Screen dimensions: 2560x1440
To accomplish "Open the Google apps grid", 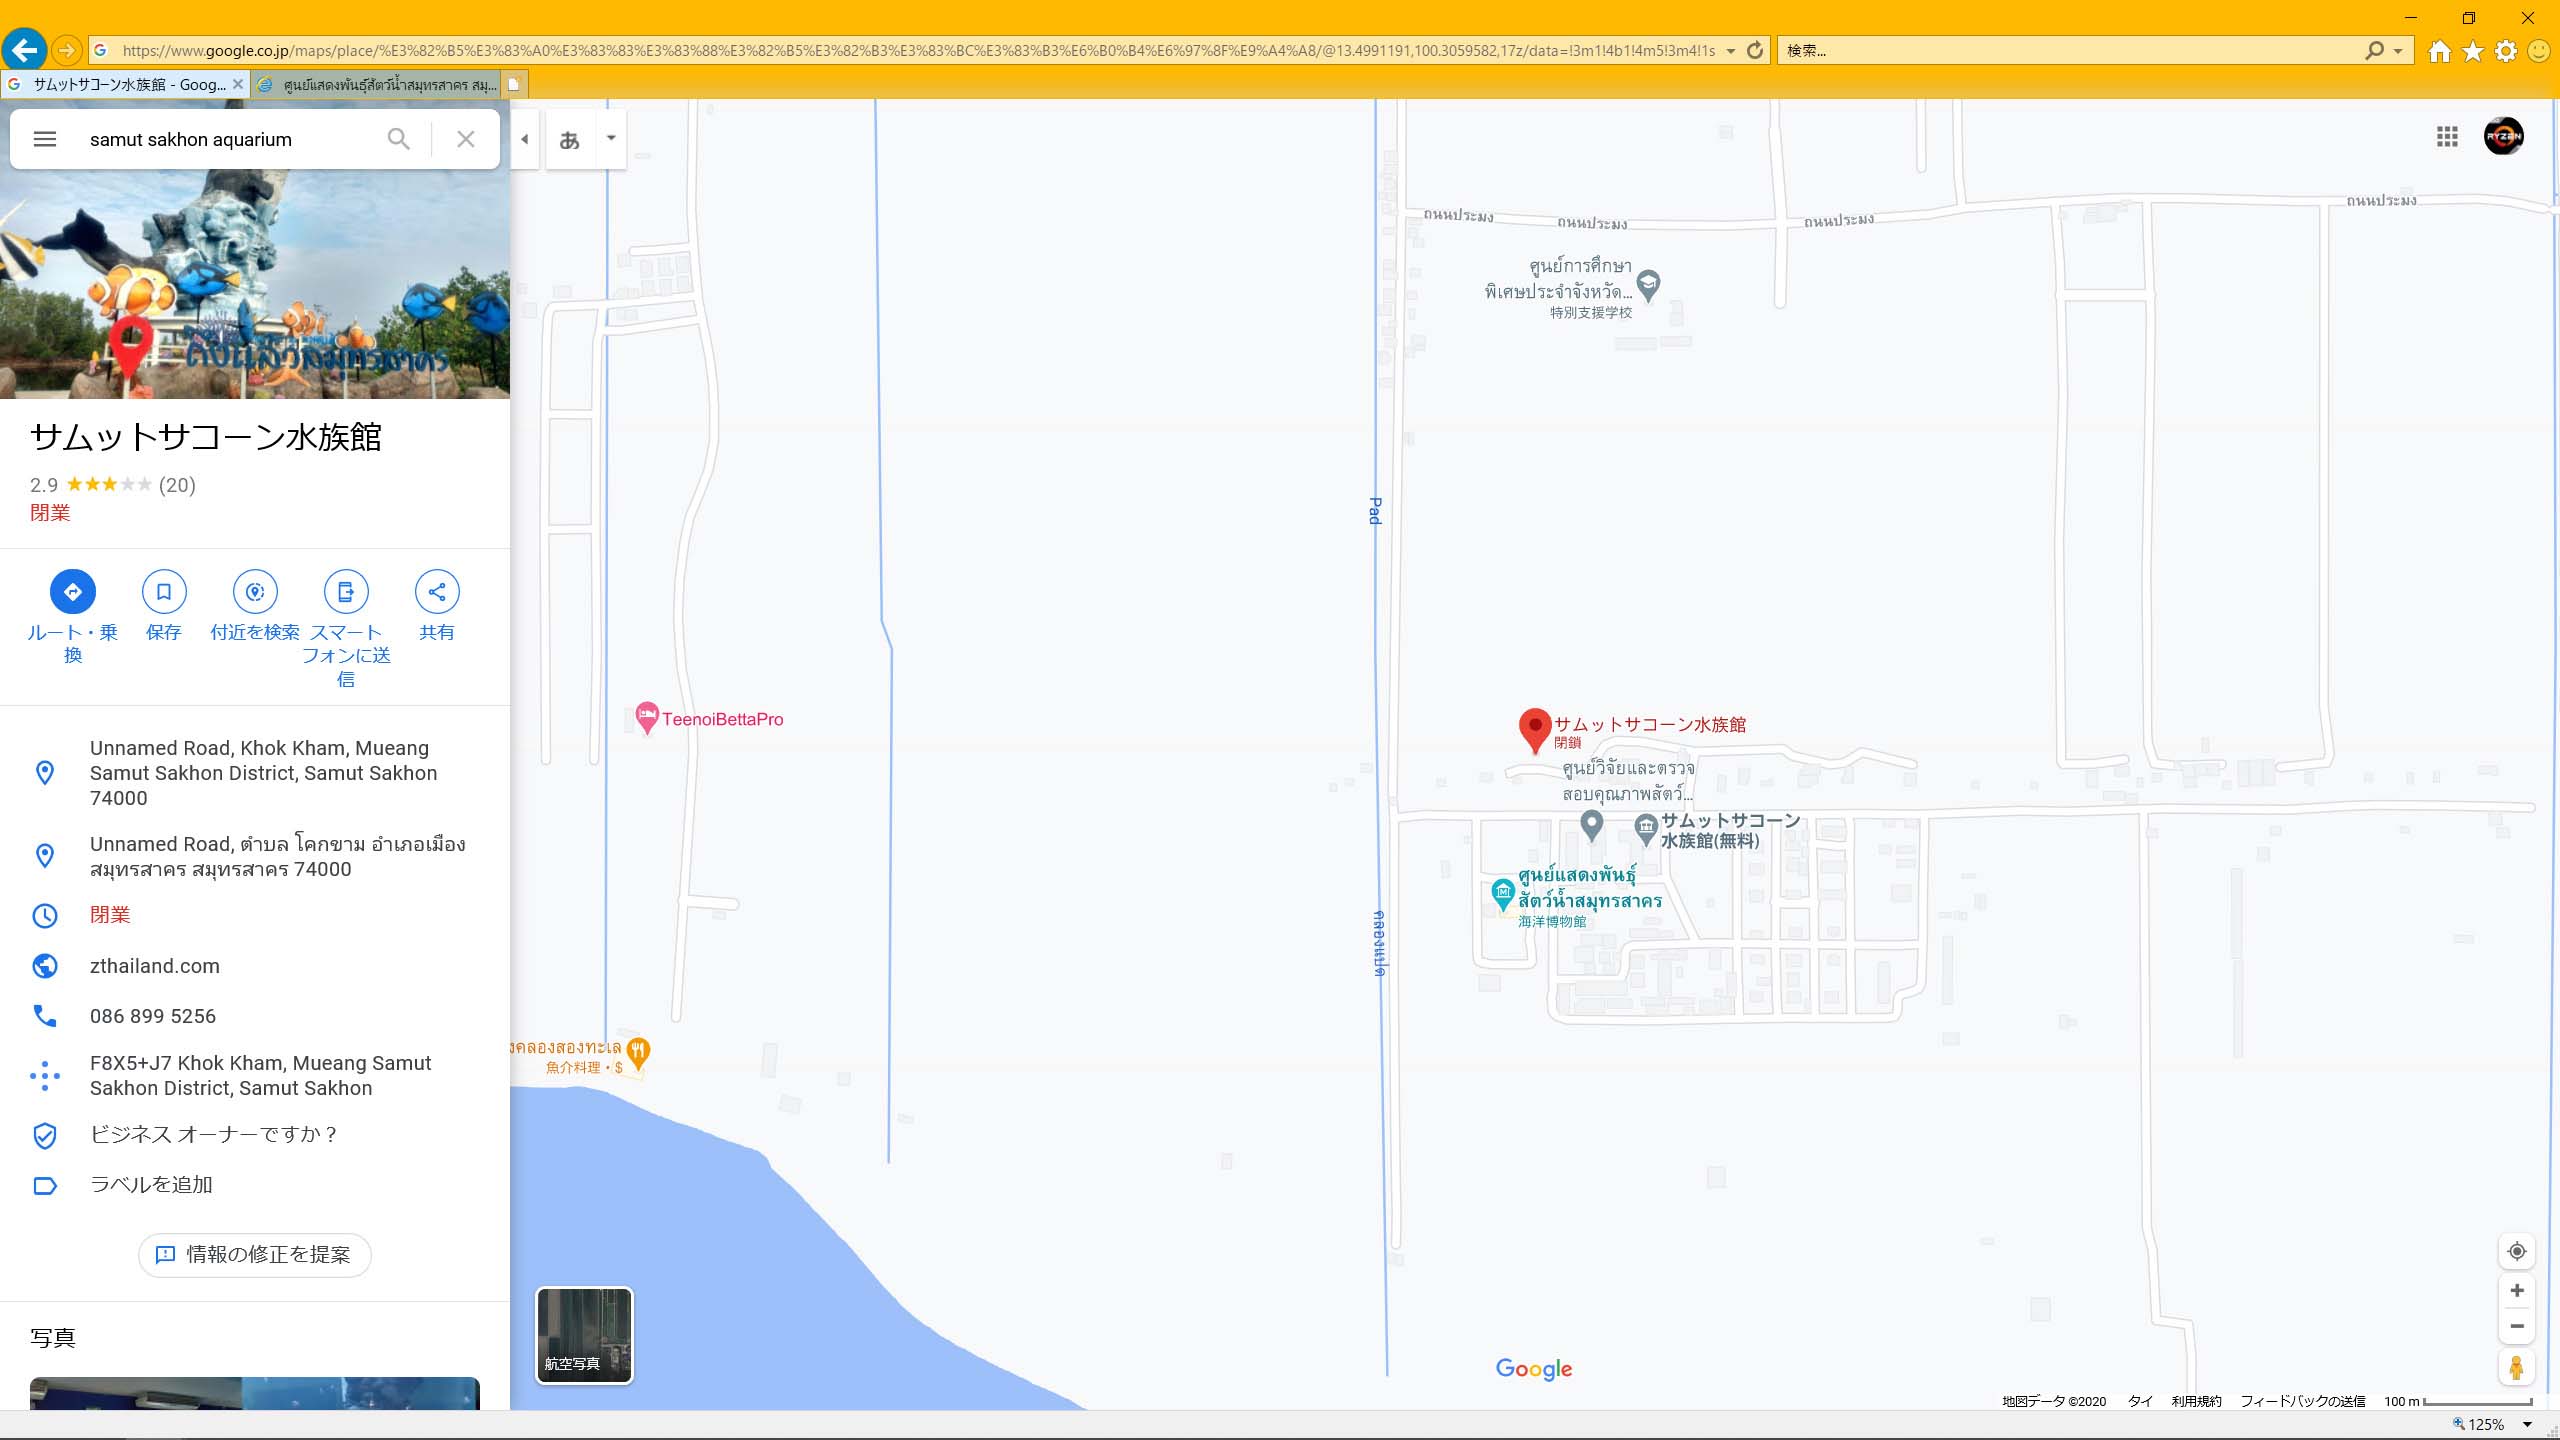I will click(2447, 137).
